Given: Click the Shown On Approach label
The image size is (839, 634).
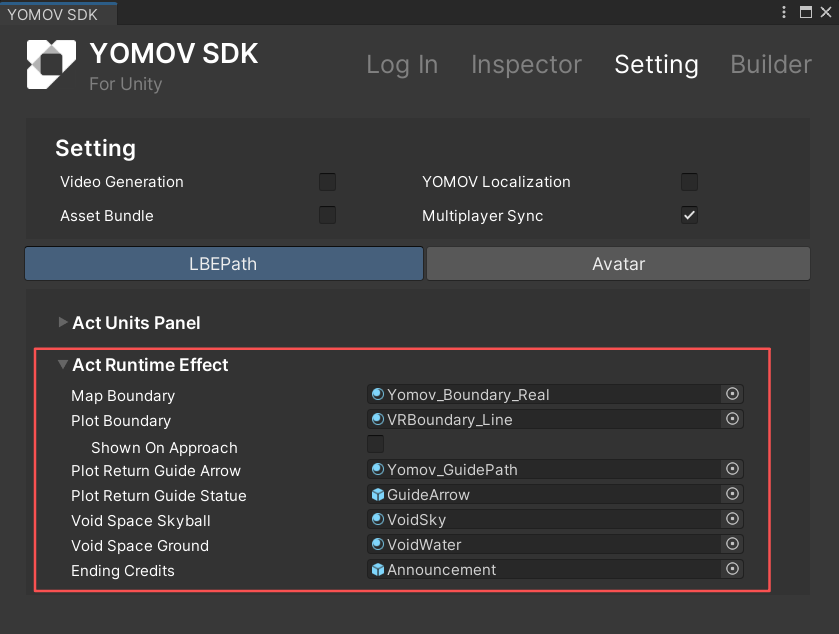Looking at the screenshot, I should click(x=164, y=448).
